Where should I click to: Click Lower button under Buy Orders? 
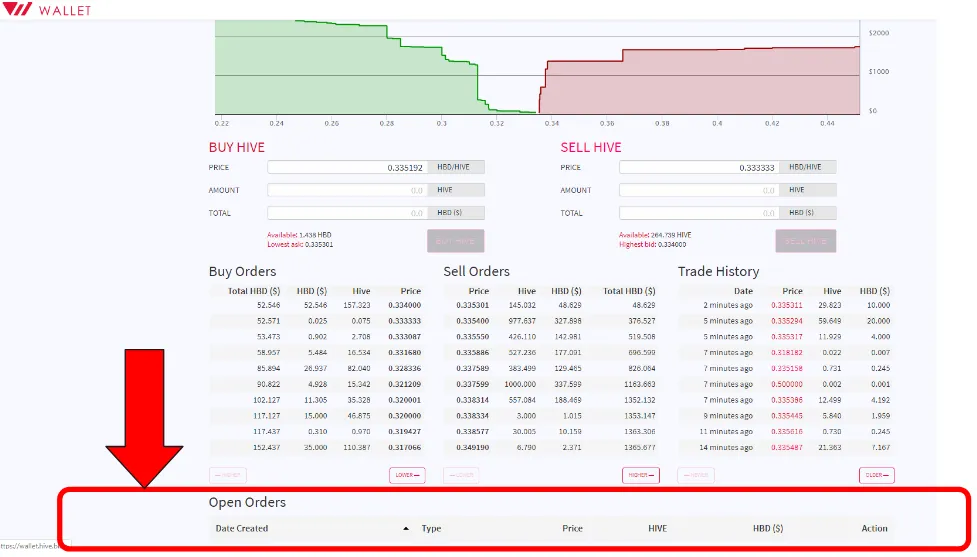tap(407, 475)
